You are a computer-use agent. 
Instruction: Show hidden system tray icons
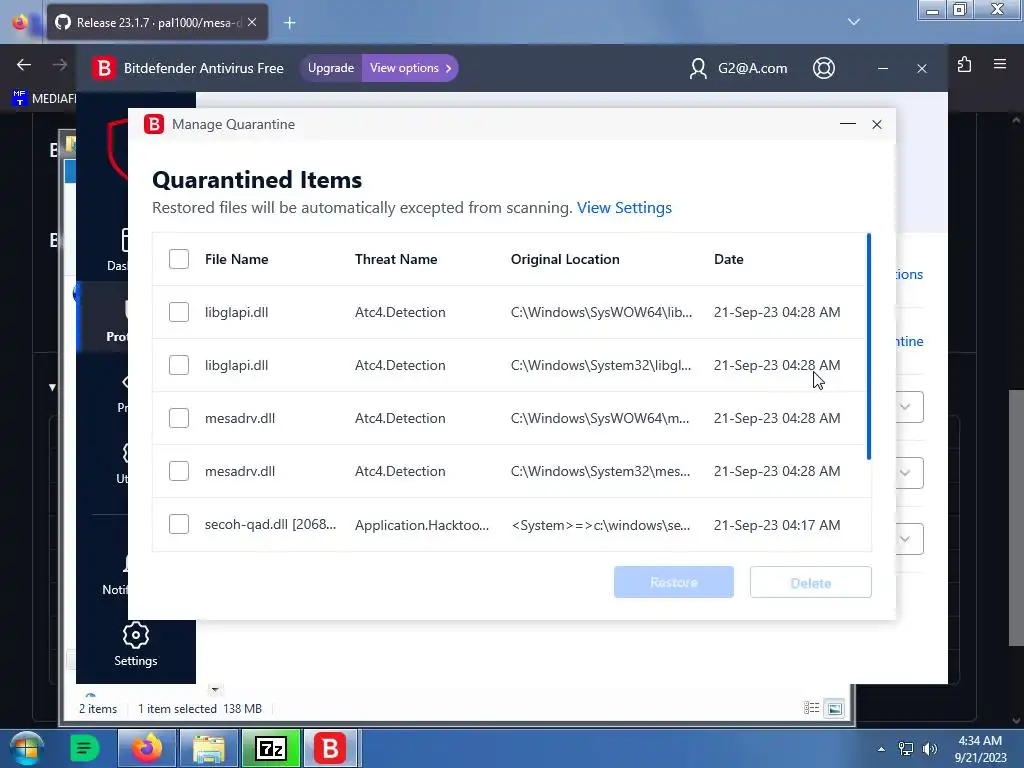pos(882,749)
